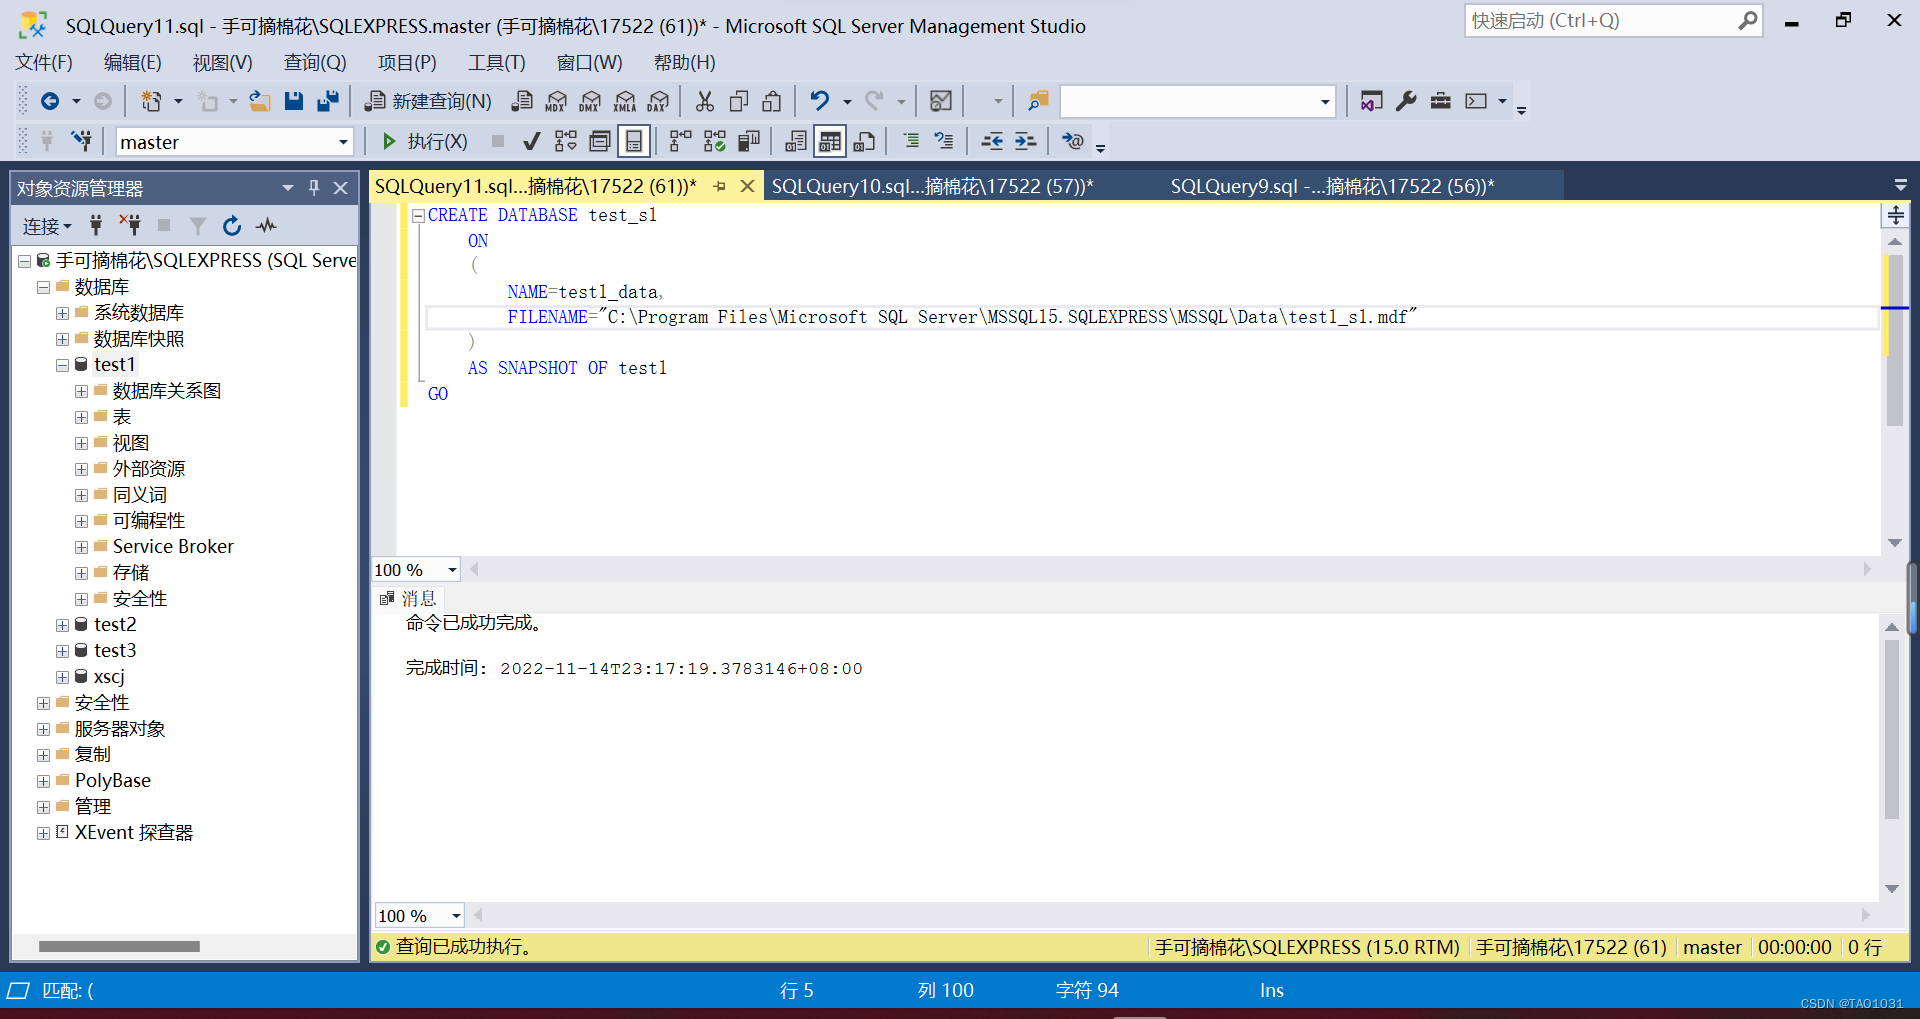The height and width of the screenshot is (1019, 1920).
Task: Click the open file folder icon
Action: (260, 101)
